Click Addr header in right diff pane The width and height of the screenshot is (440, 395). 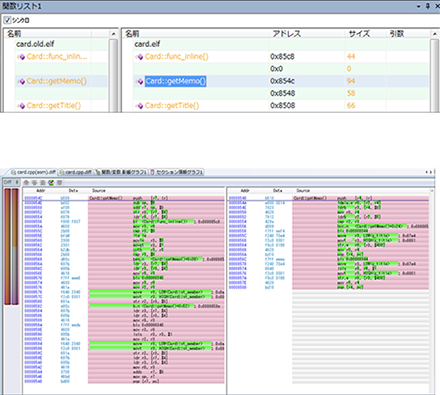point(245,191)
